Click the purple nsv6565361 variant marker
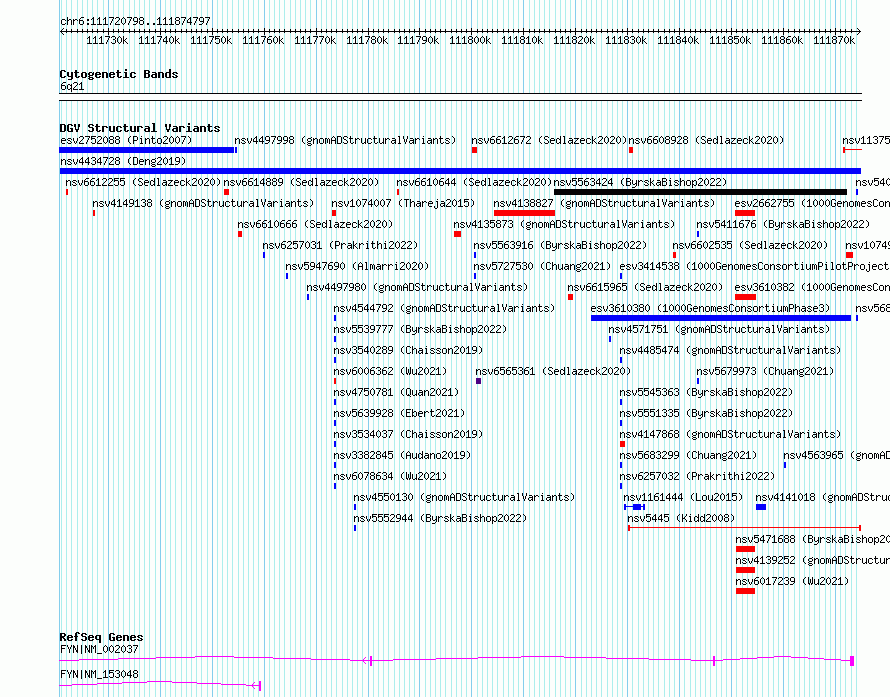 click(x=478, y=381)
